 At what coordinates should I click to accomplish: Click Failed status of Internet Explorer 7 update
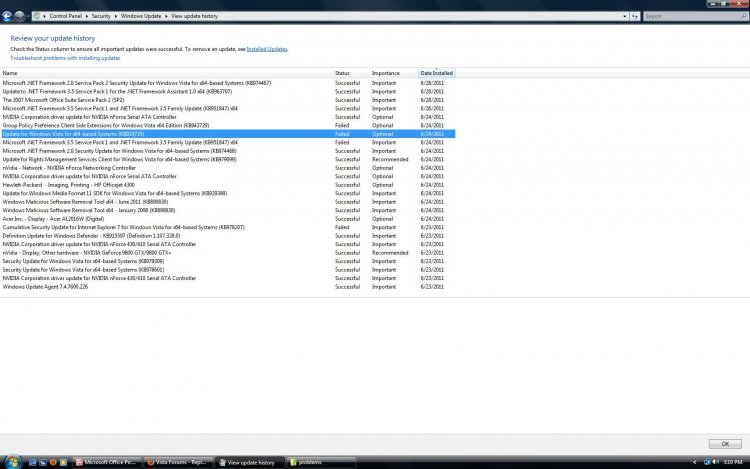click(342, 228)
